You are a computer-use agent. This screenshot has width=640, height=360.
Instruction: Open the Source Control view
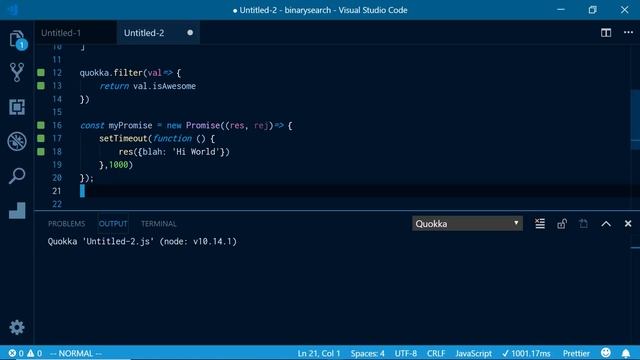click(17, 72)
